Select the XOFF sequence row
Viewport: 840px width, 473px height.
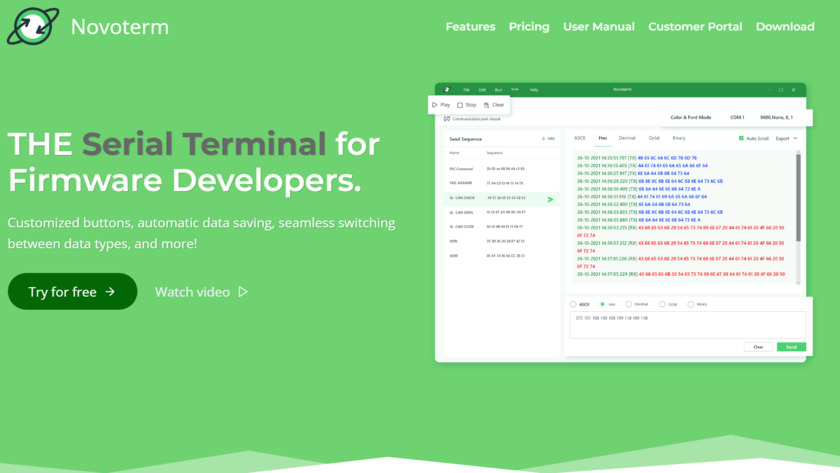501,256
